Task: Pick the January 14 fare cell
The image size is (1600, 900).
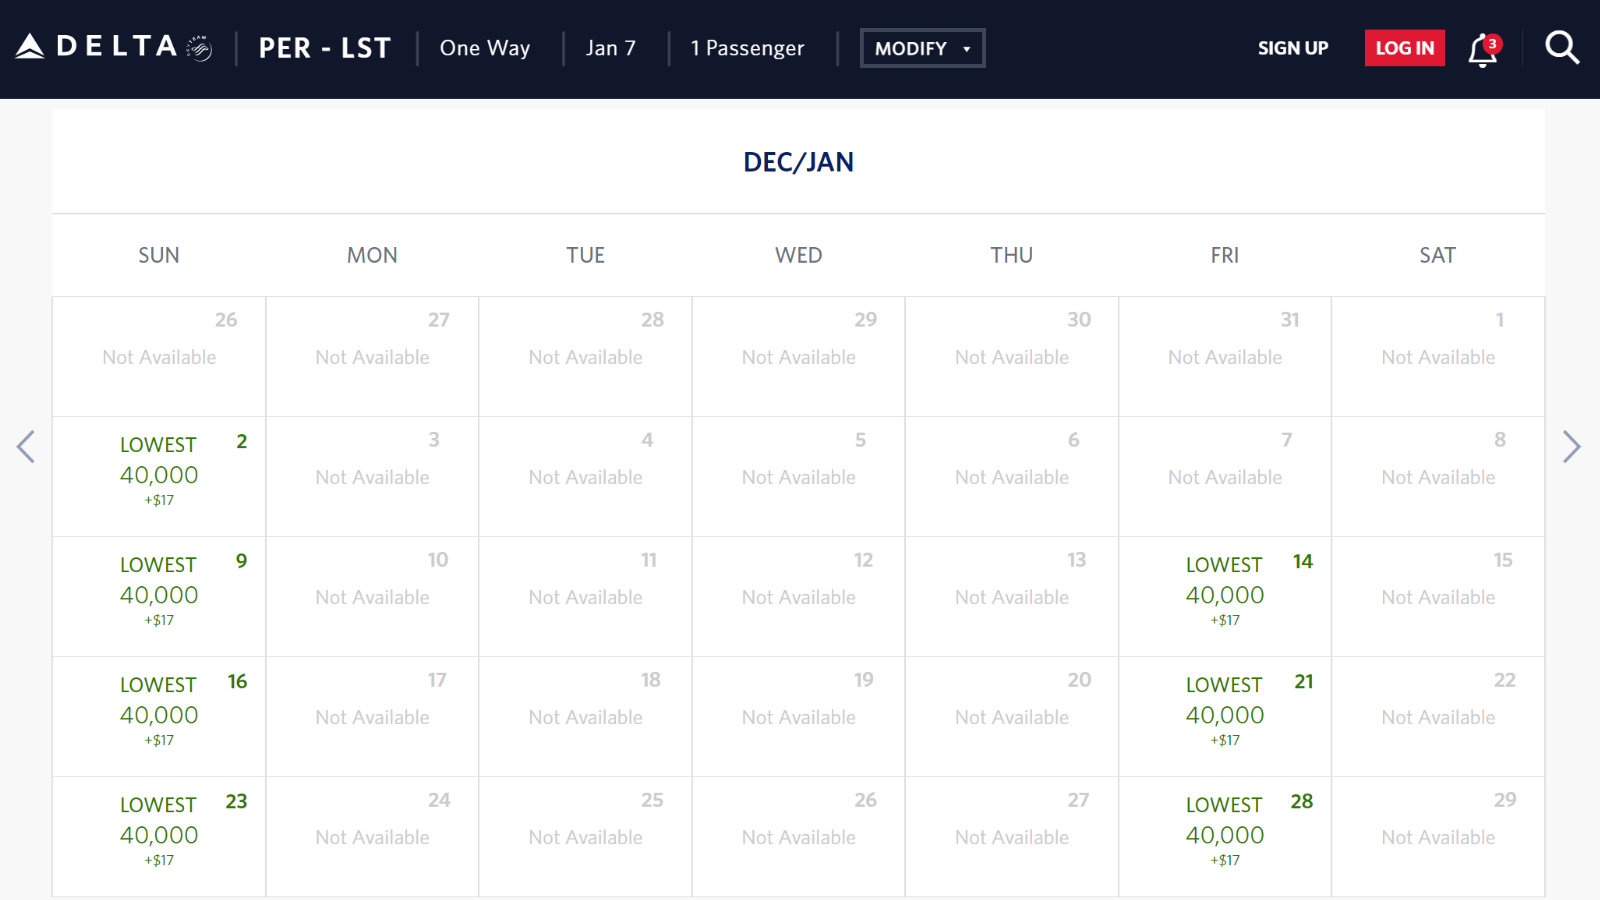Action: (x=1225, y=597)
